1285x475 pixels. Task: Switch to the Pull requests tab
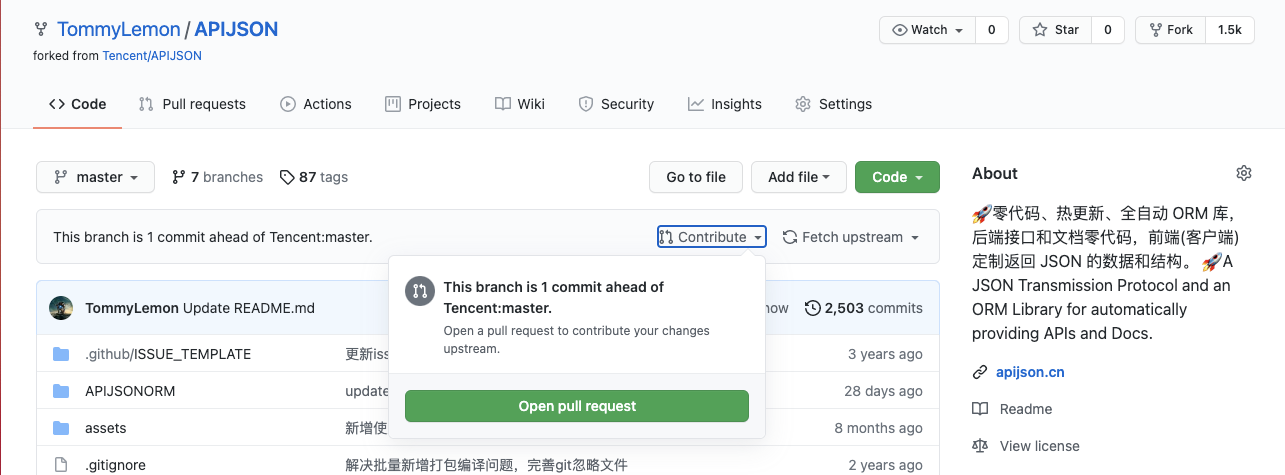(x=192, y=104)
